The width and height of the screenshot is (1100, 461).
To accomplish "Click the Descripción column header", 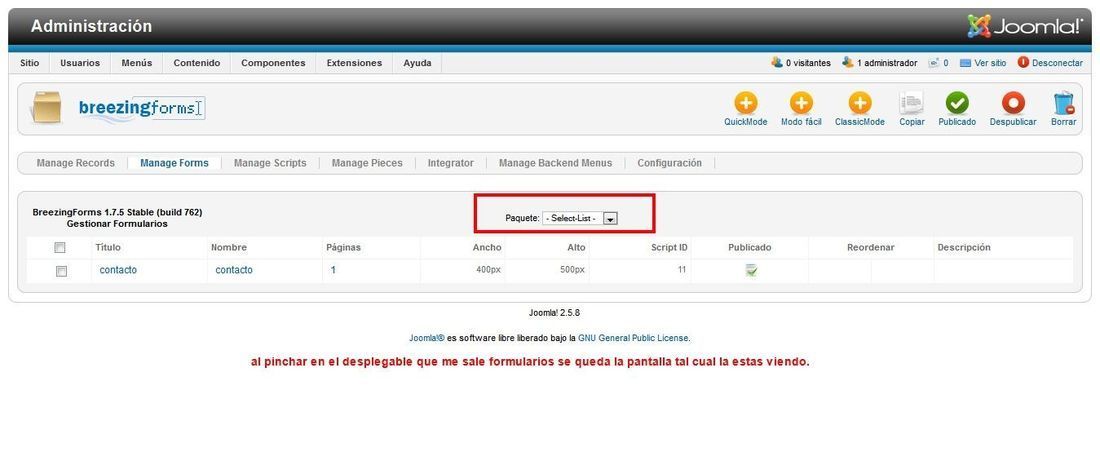I will [x=964, y=248].
